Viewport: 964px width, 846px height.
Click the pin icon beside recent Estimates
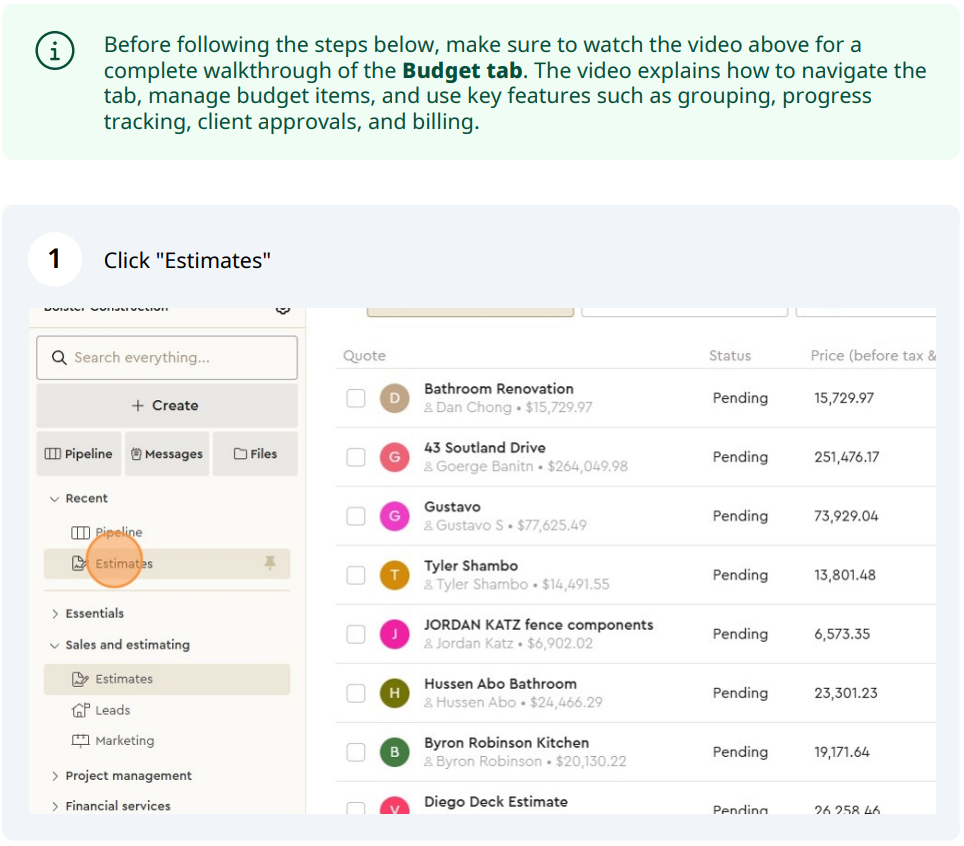tap(269, 564)
